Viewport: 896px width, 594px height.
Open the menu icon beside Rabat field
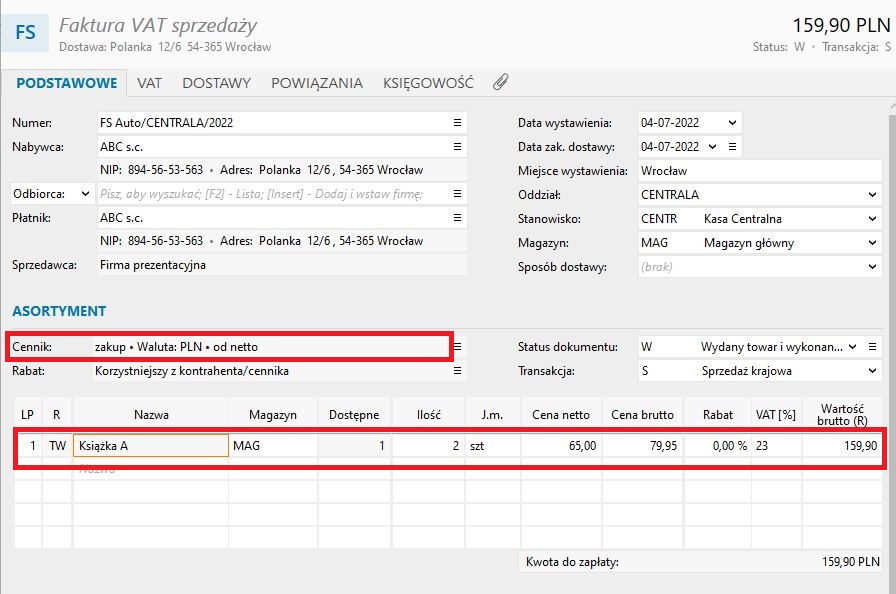(x=457, y=371)
